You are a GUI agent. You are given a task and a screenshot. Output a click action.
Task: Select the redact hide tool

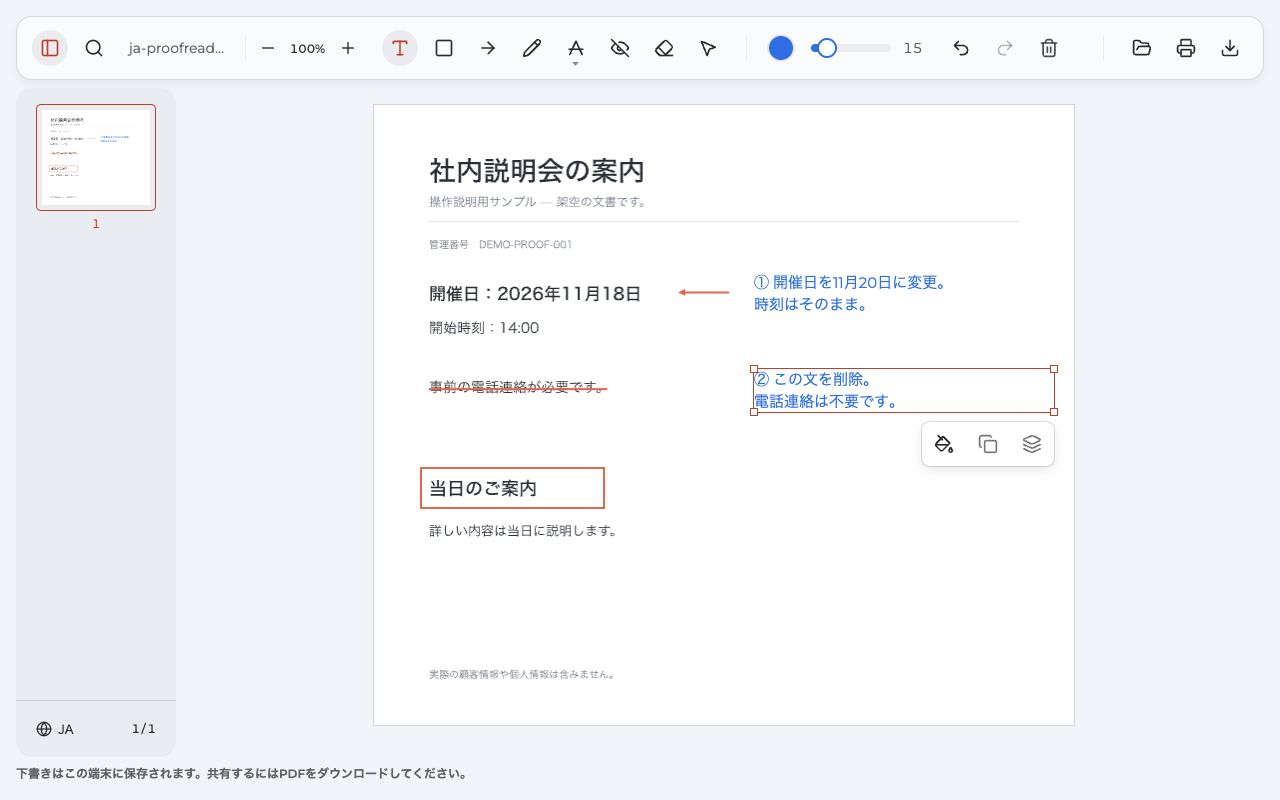pos(620,48)
